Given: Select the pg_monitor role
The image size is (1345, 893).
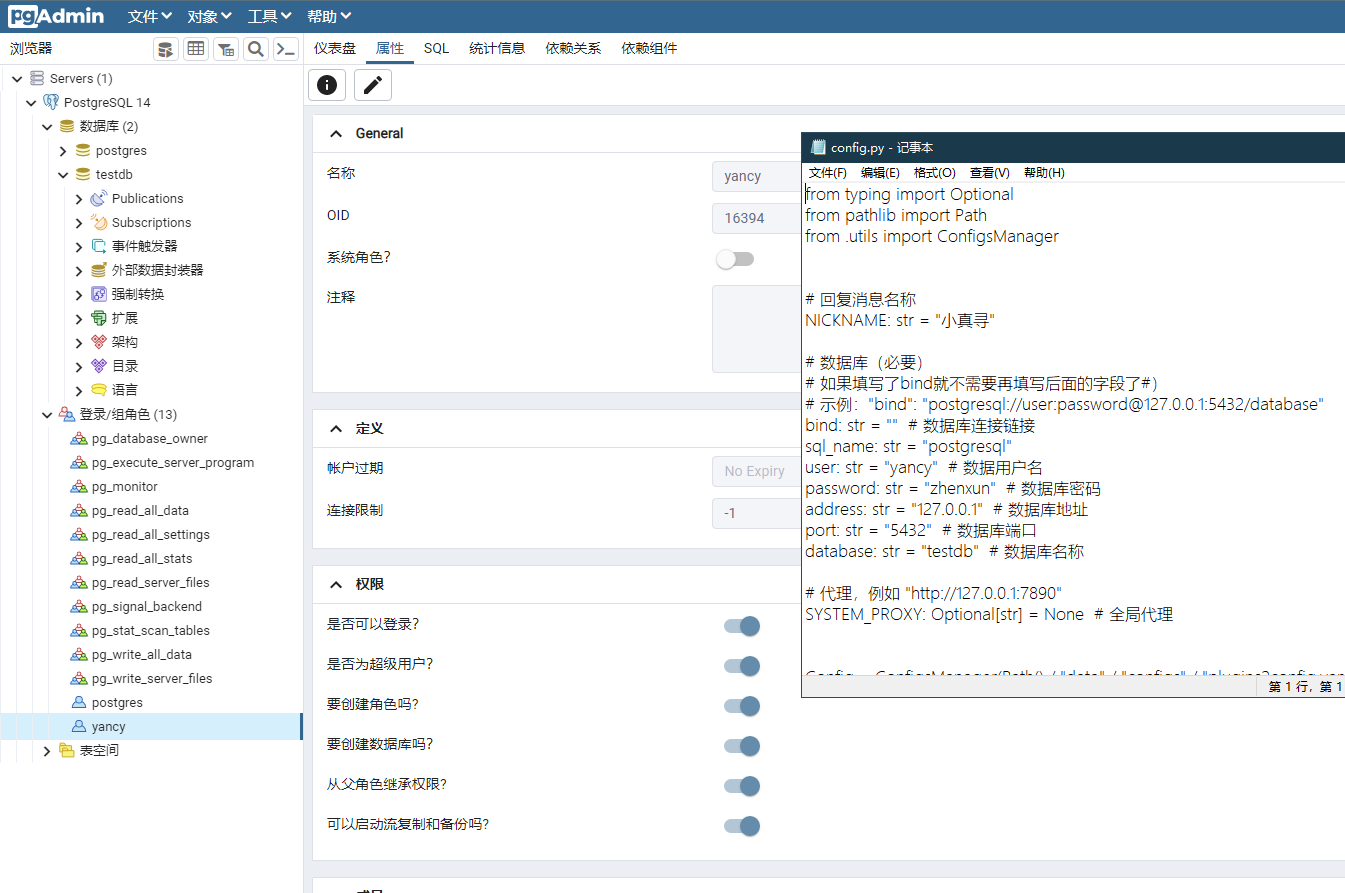Looking at the screenshot, I should click(125, 486).
